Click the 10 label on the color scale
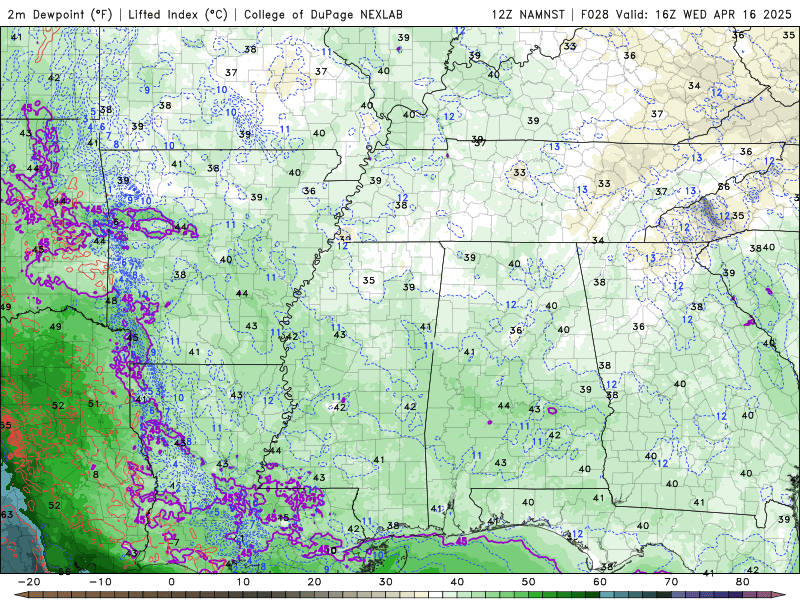Screen dimensions: 800x600 pos(243,582)
